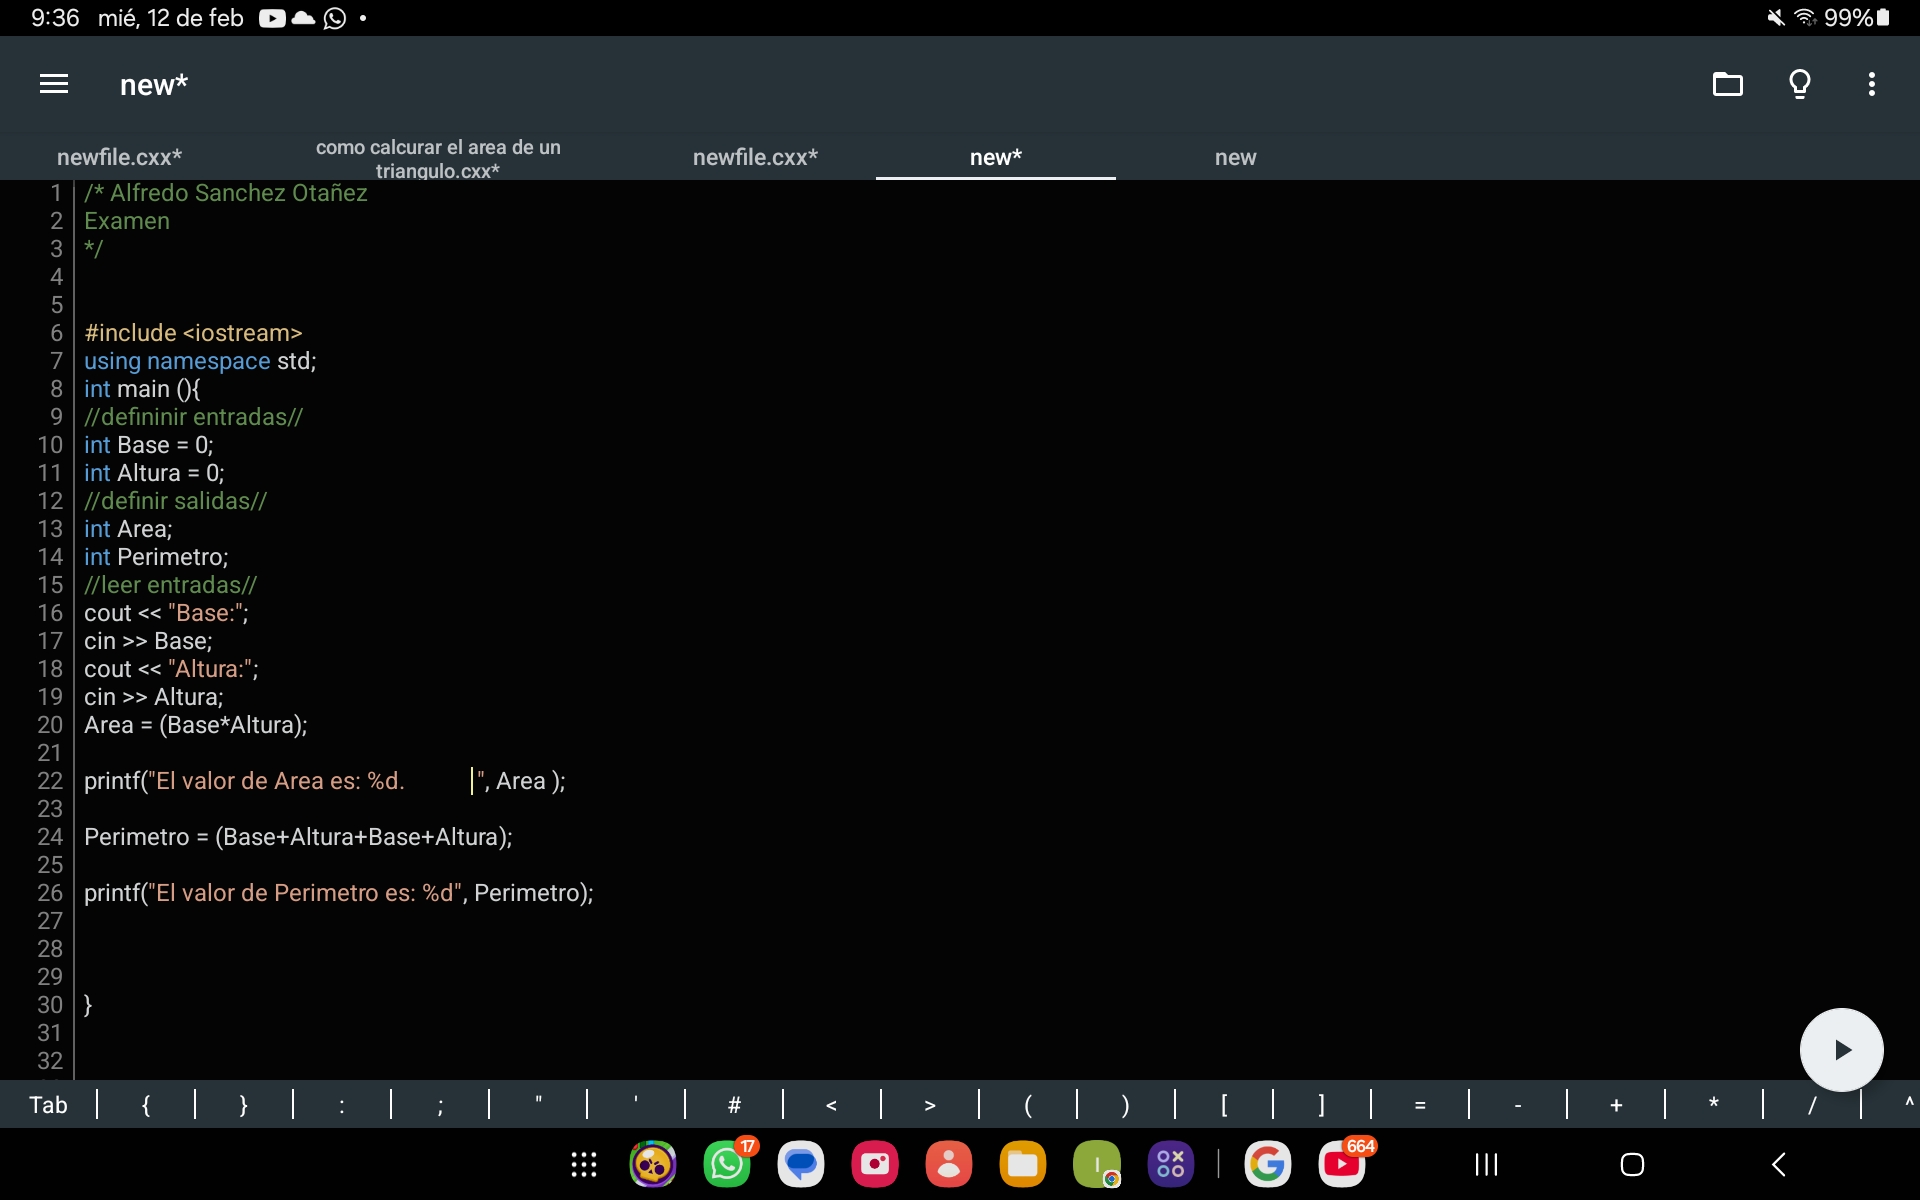Open the Google app icon
1920x1200 pixels.
[1267, 1164]
